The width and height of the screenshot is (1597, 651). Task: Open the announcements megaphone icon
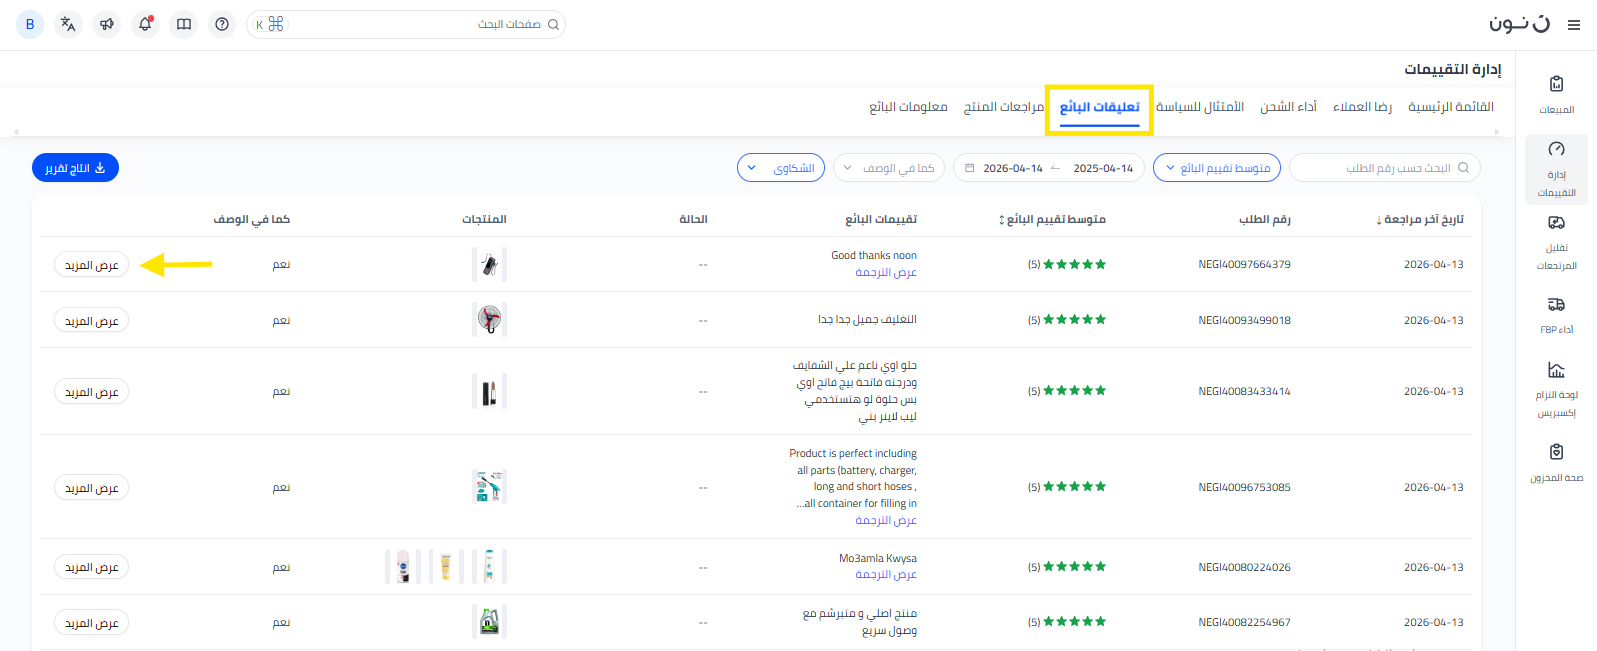tap(107, 24)
